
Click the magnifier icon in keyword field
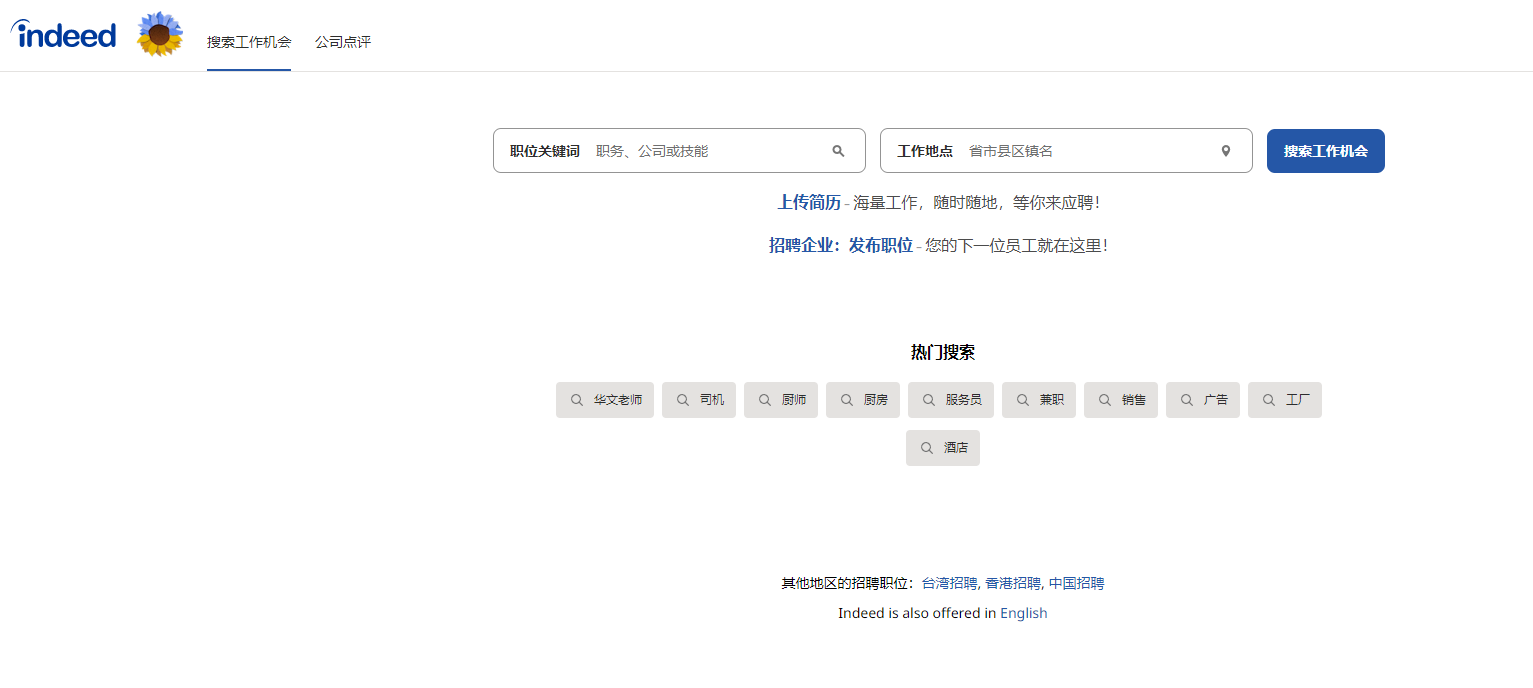(x=838, y=151)
